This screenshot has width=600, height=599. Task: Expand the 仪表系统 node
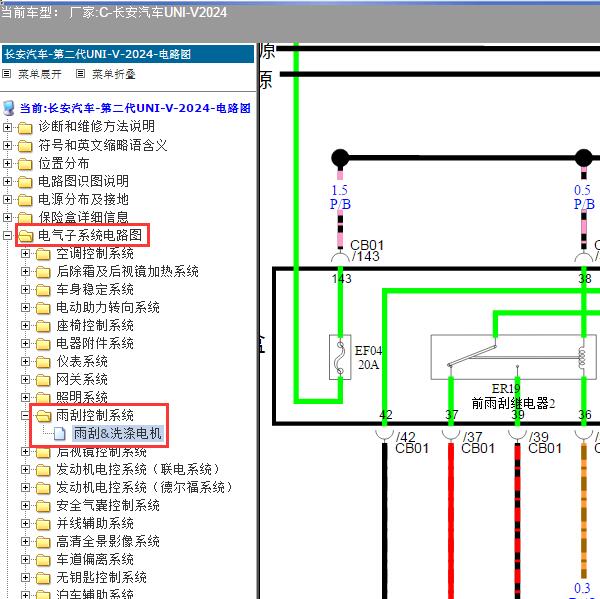pos(25,361)
